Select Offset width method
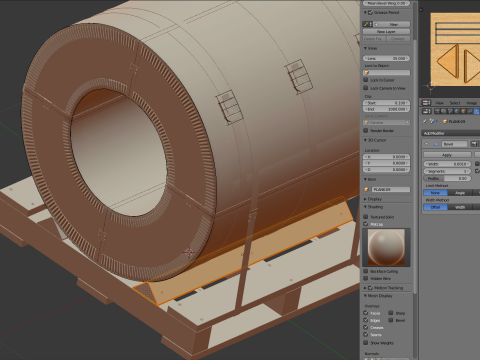Viewport: 480px width, 360px height. coord(435,207)
